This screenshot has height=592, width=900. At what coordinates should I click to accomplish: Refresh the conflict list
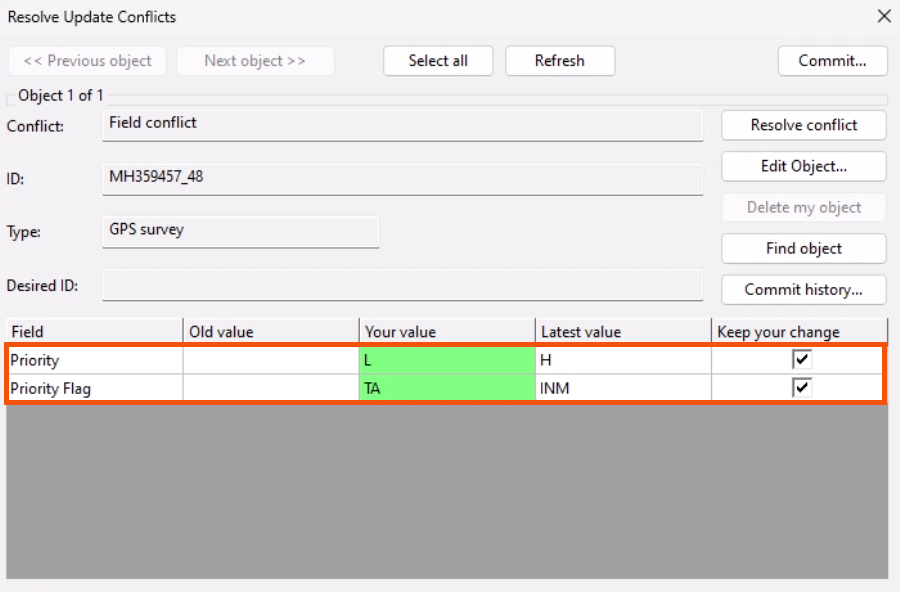point(560,60)
